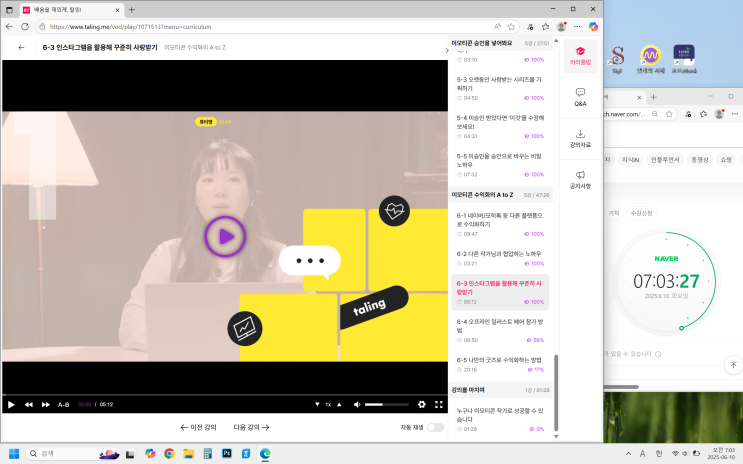This screenshot has width=743, height=464.
Task: Open the browser profile avatar
Action: coord(562,27)
